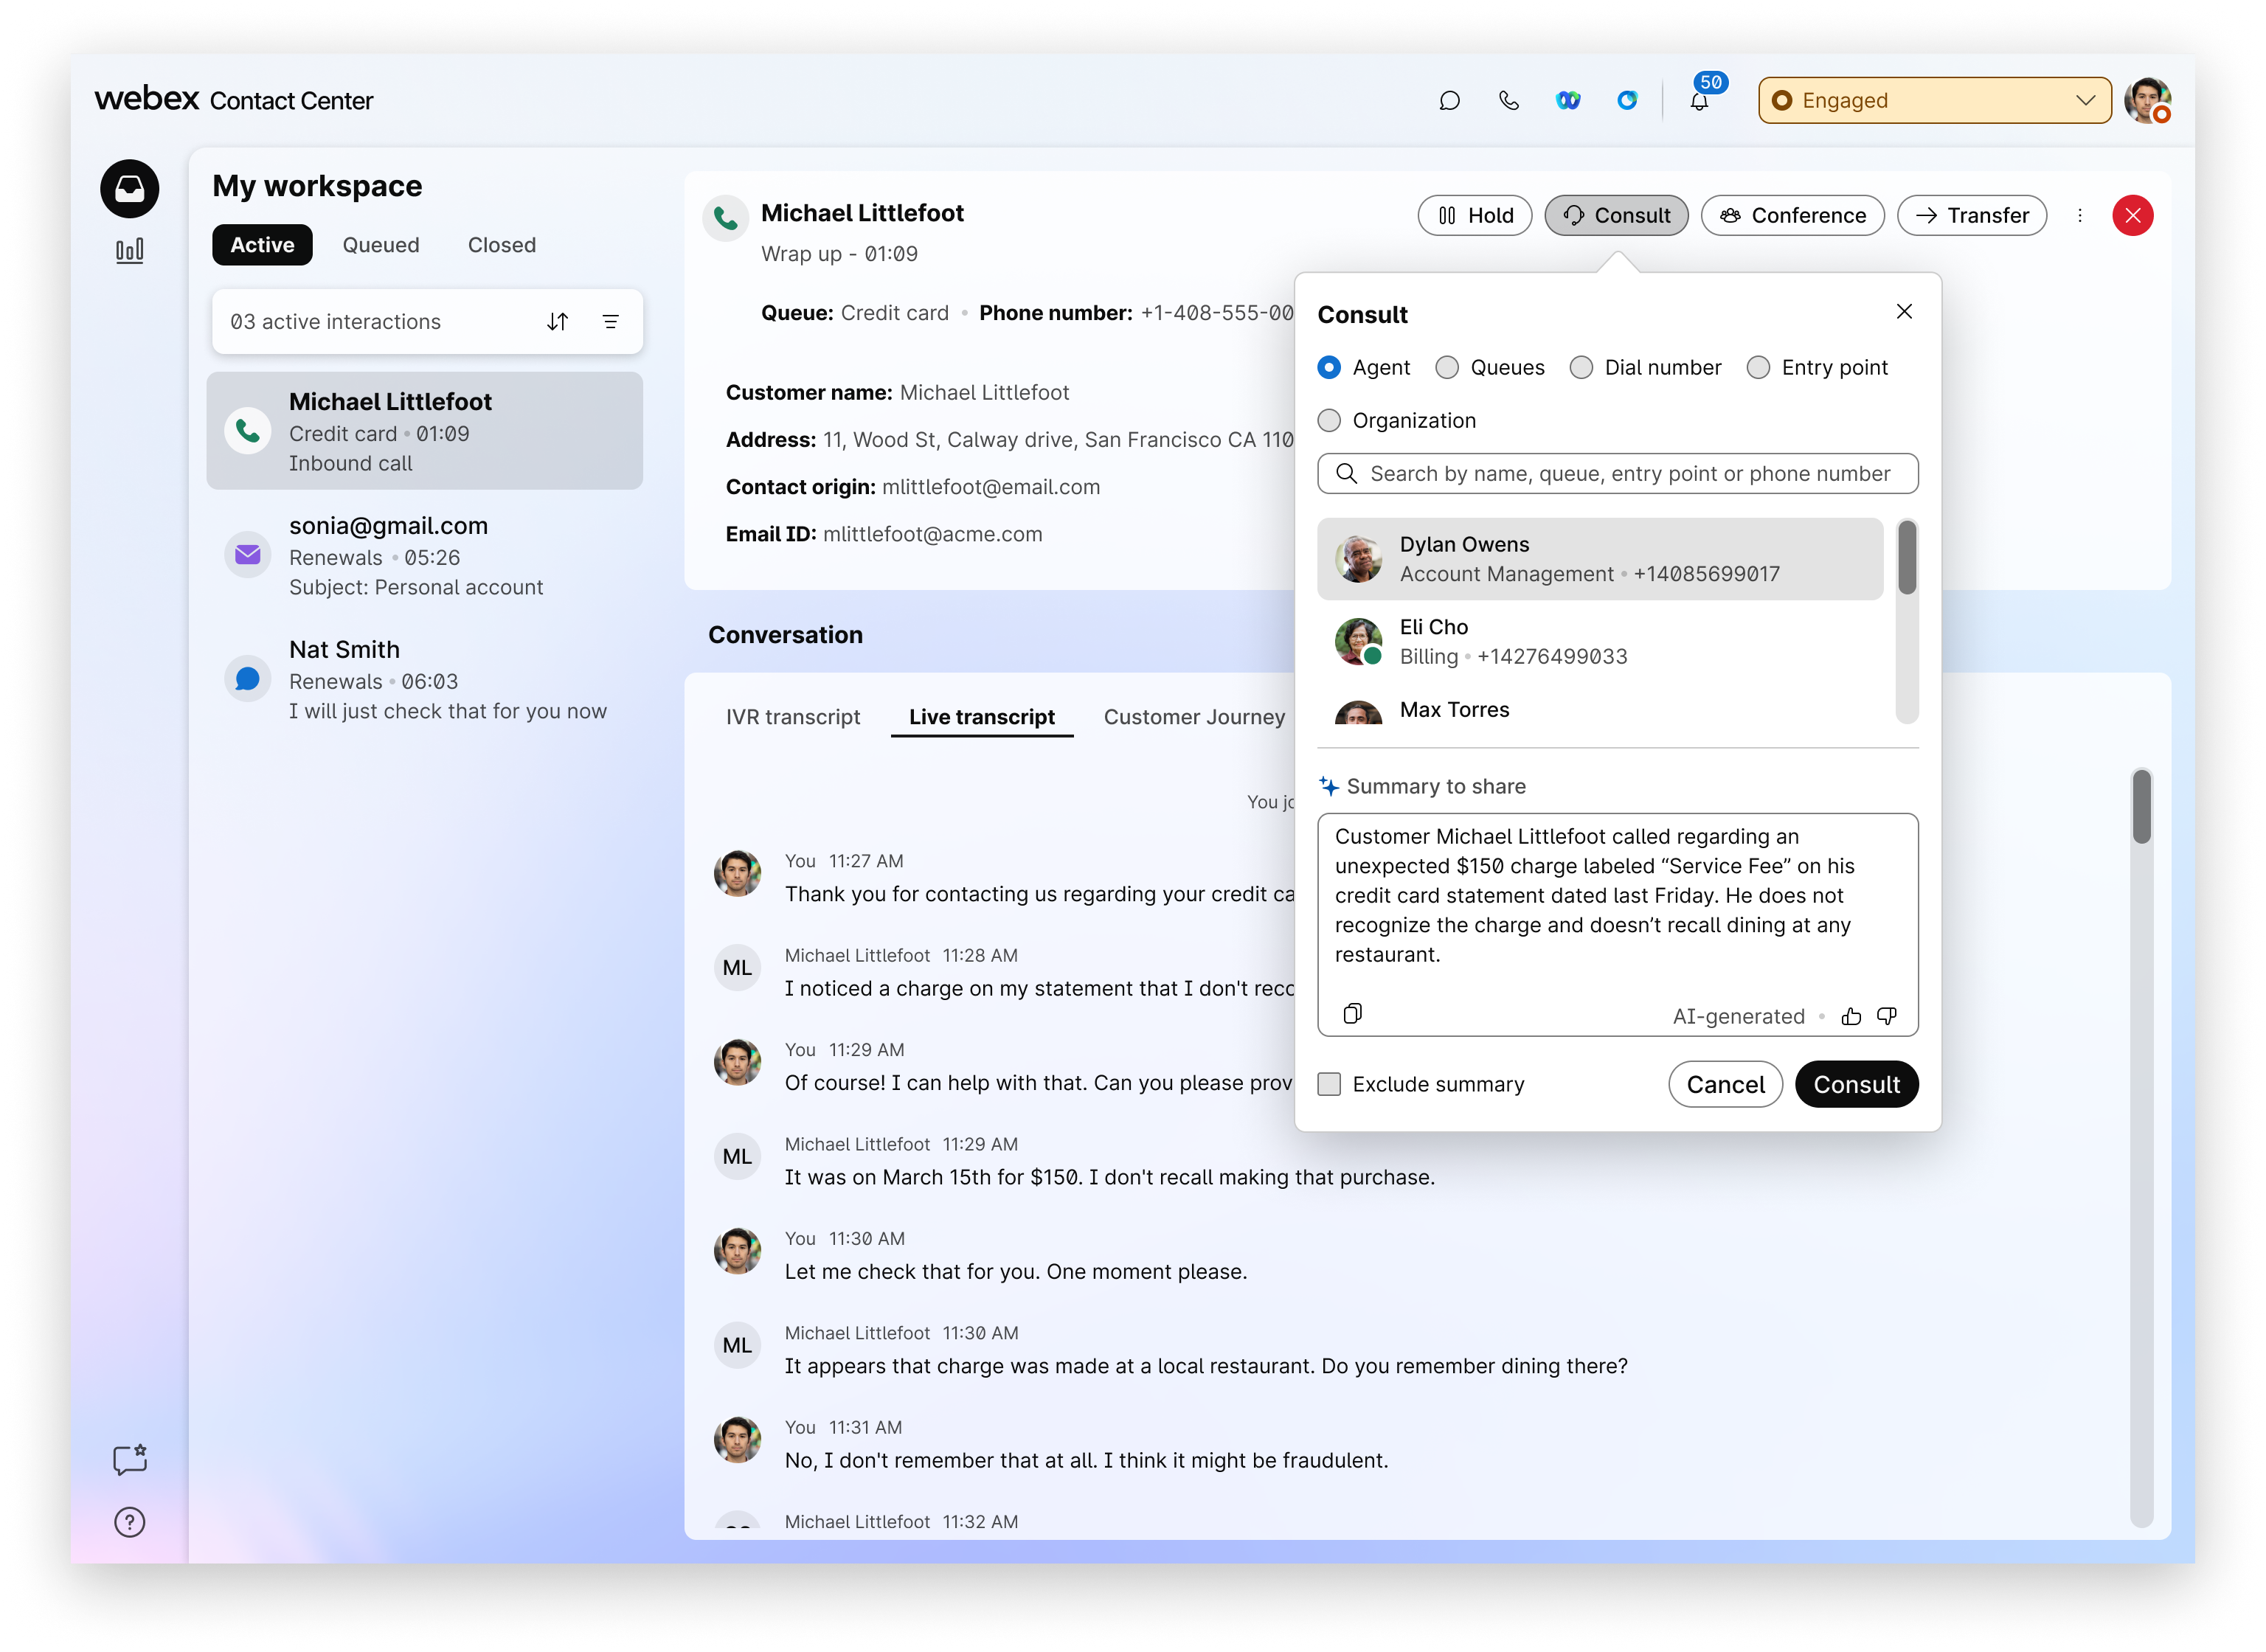
Task: Switch to the IVR transcript tab
Action: (792, 717)
